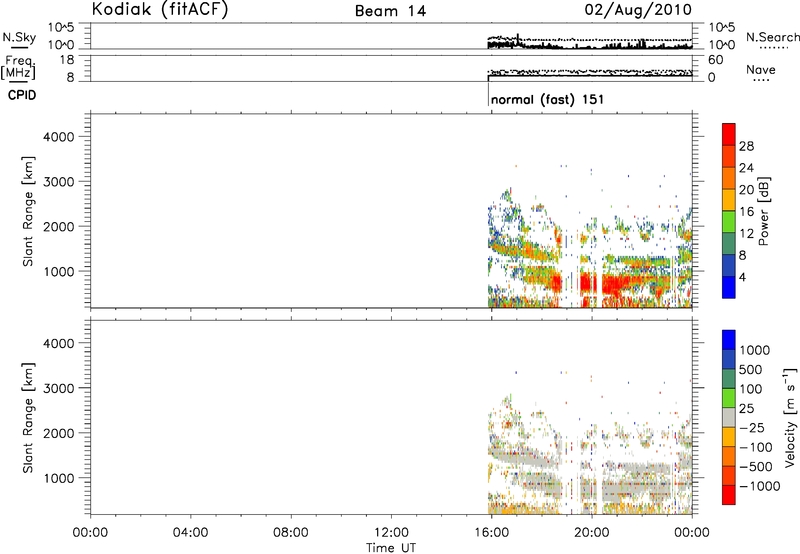The height and width of the screenshot is (554, 800).
Task: Click the '20:00' time axis tick label
Action: click(x=592, y=533)
